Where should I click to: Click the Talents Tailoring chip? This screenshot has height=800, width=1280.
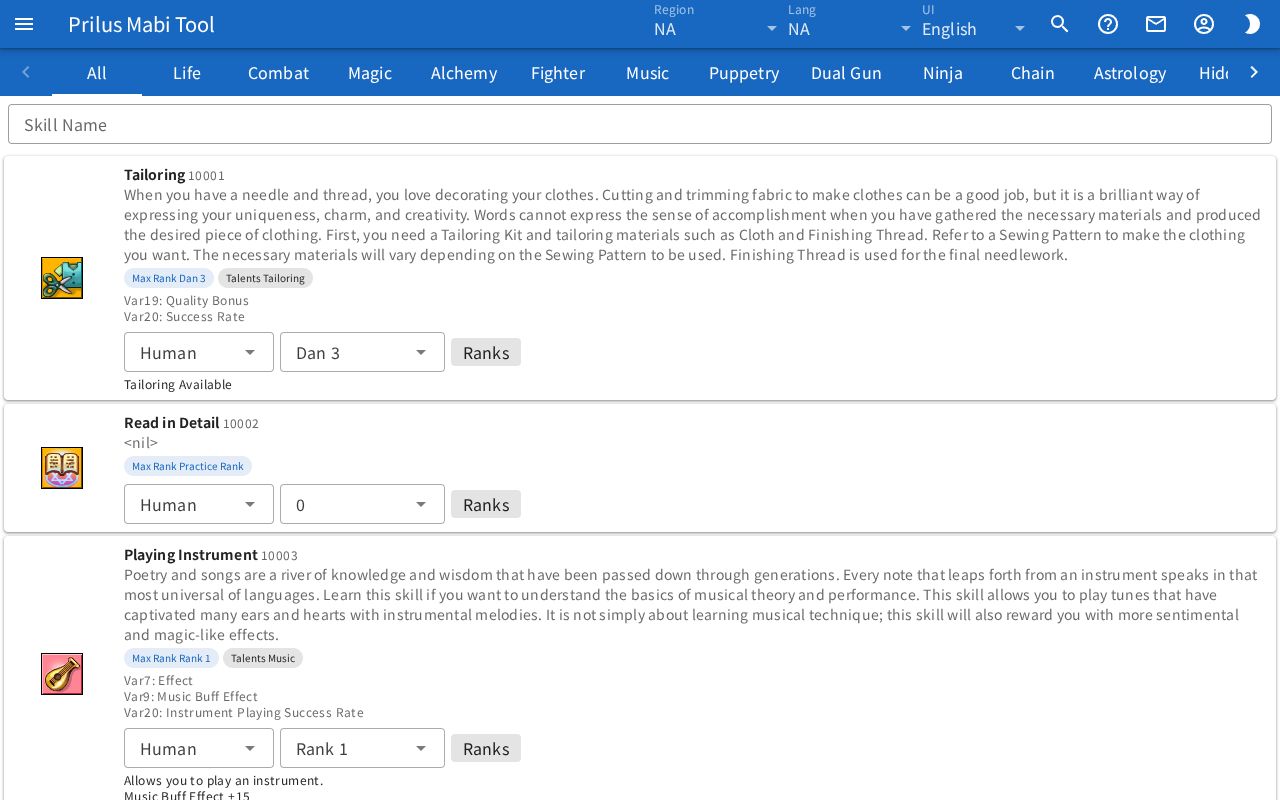tap(265, 278)
